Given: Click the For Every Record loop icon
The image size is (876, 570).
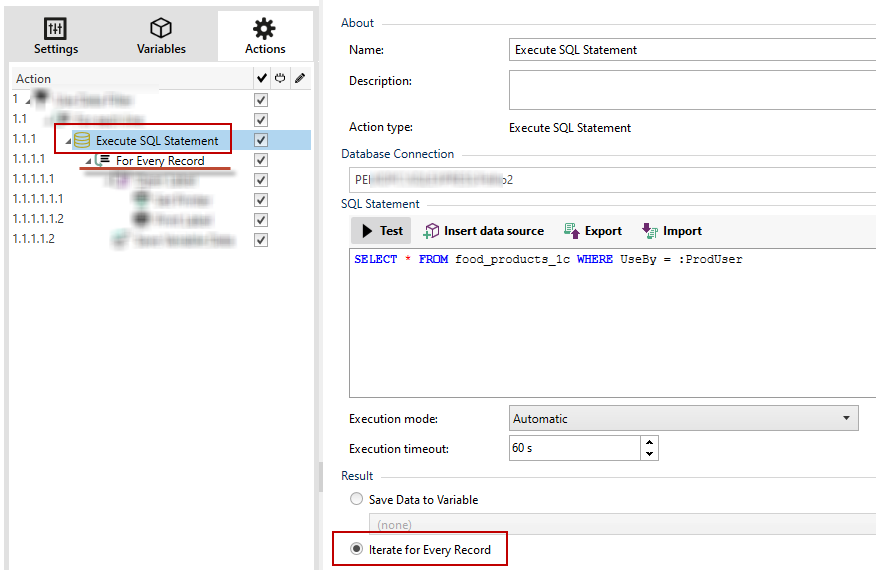Looking at the screenshot, I should click(x=103, y=160).
